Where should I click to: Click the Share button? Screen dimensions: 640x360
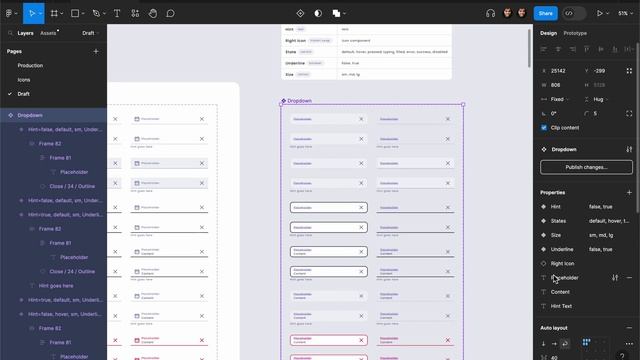click(545, 13)
